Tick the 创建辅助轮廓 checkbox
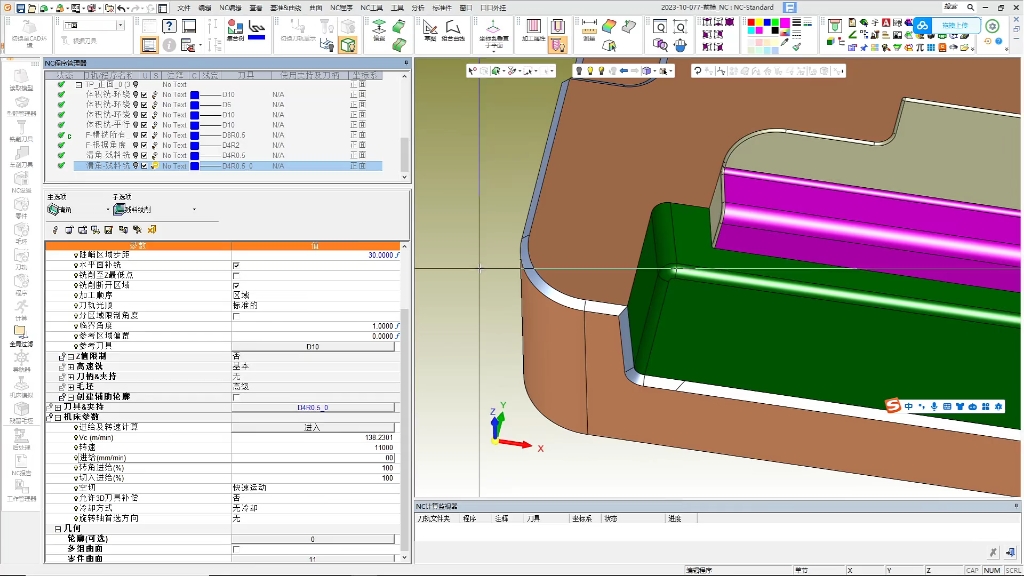Screen dimensions: 1024x576 (236, 397)
